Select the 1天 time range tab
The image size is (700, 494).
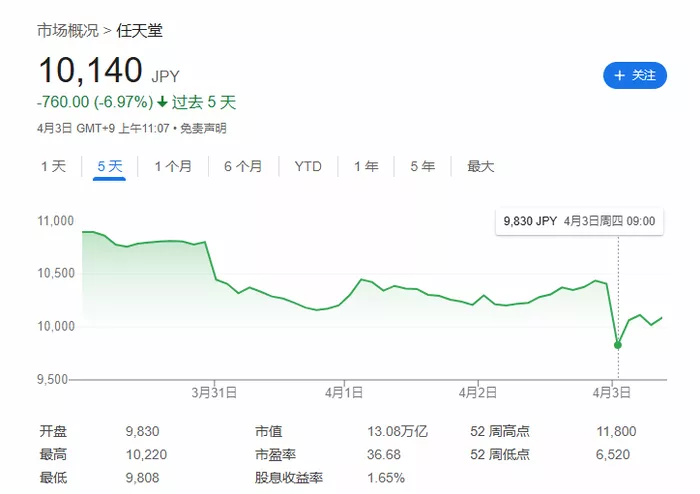[x=53, y=166]
